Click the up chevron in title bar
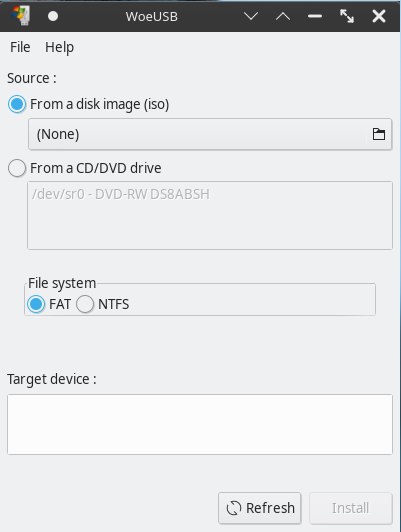This screenshot has height=532, width=401. coord(283,16)
